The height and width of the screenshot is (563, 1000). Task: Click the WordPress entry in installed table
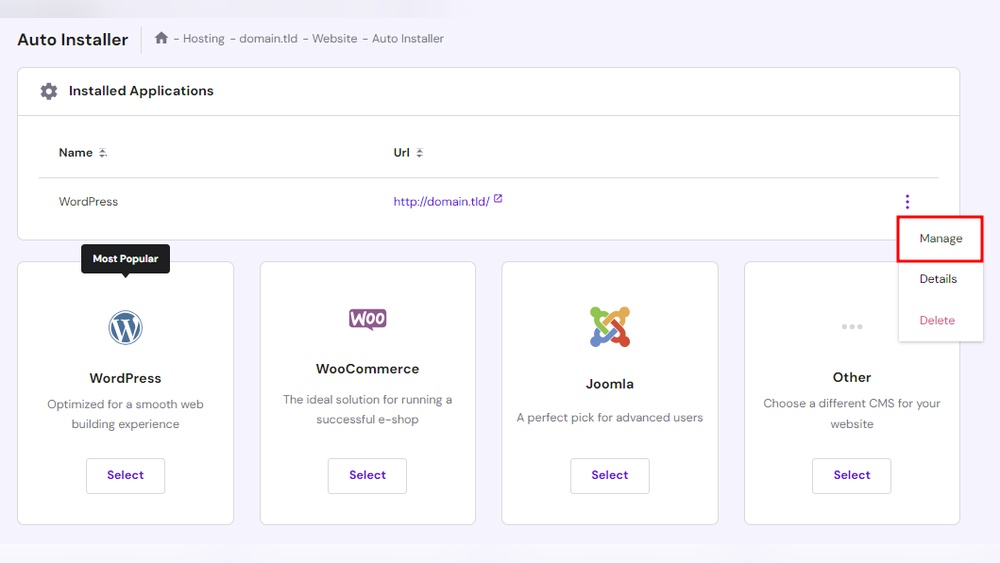[x=88, y=201]
